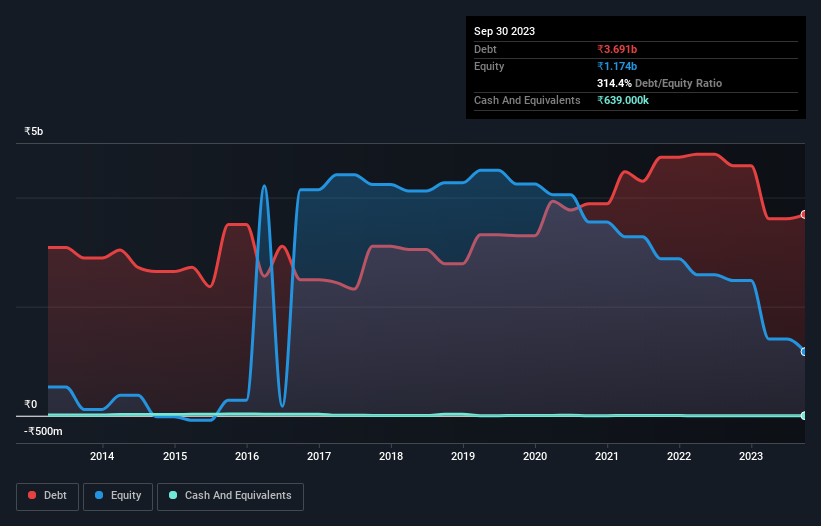Click the 2015 x-axis label
This screenshot has height=526, width=821.
tap(175, 456)
